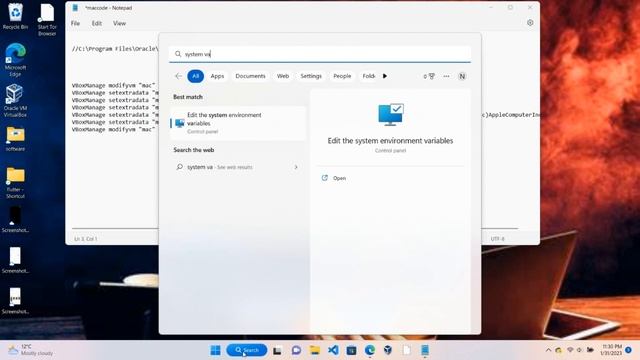Open the Notepad Edit menu

[x=97, y=23]
